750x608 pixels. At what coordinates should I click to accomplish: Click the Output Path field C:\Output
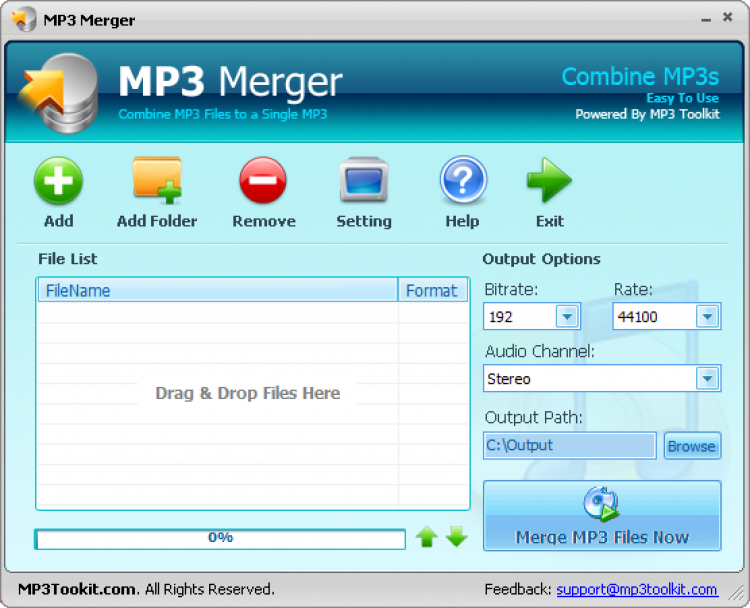(569, 446)
